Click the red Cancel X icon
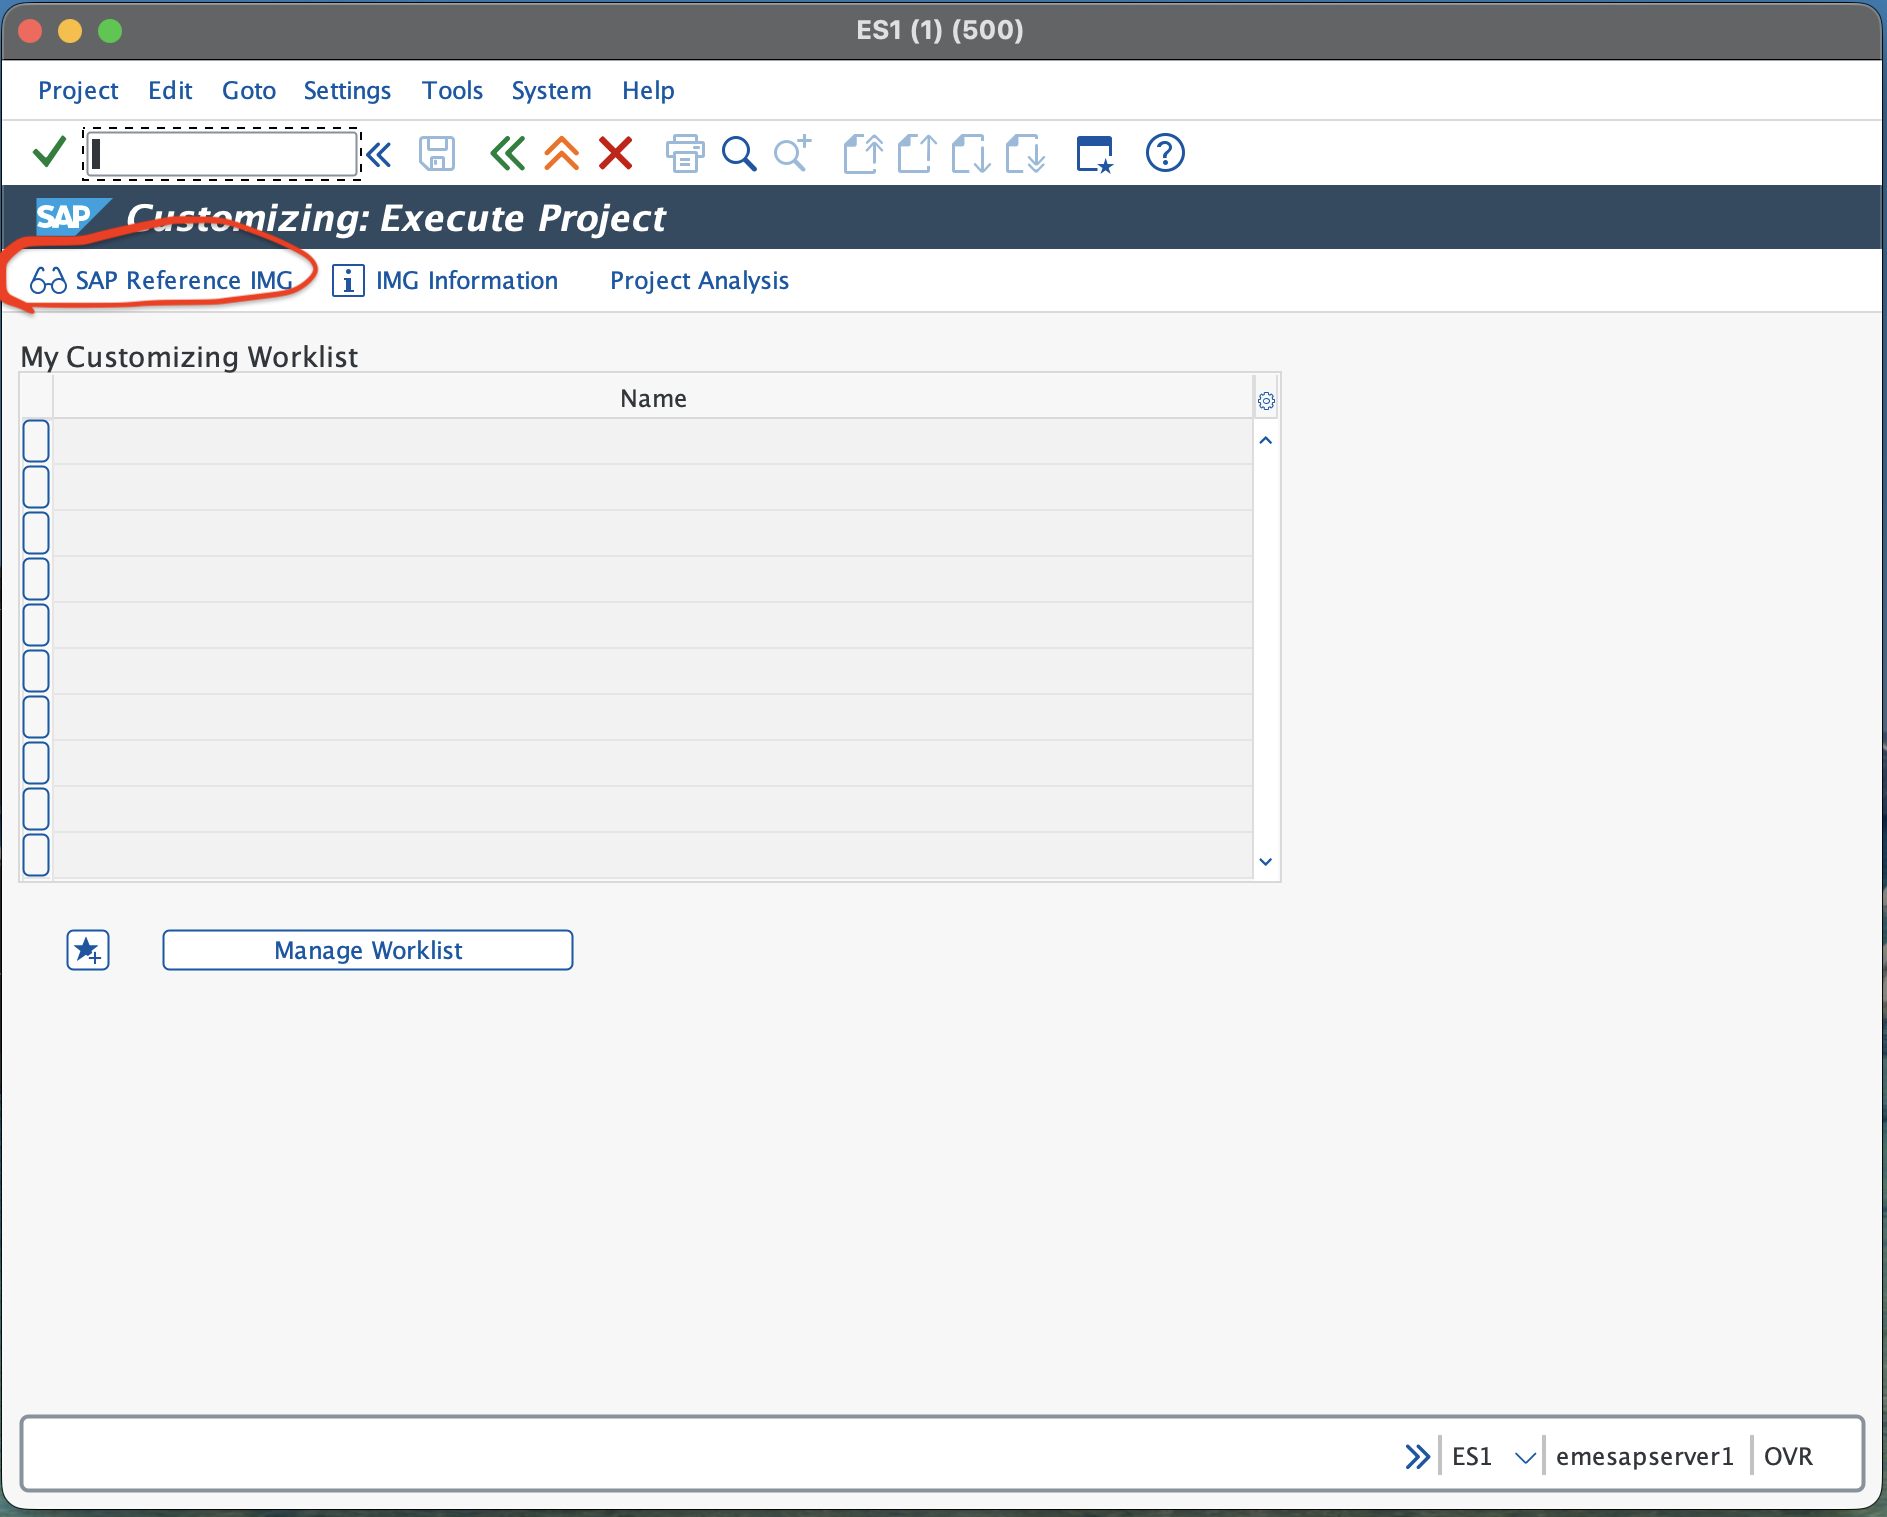Image resolution: width=1887 pixels, height=1517 pixels. pyautogui.click(x=616, y=154)
